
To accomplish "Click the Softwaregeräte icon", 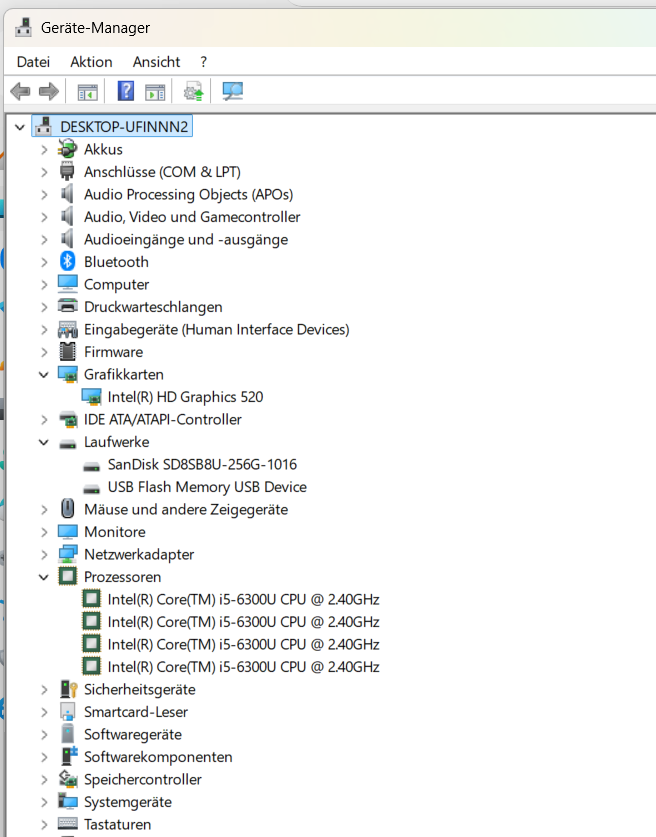I will 68,734.
